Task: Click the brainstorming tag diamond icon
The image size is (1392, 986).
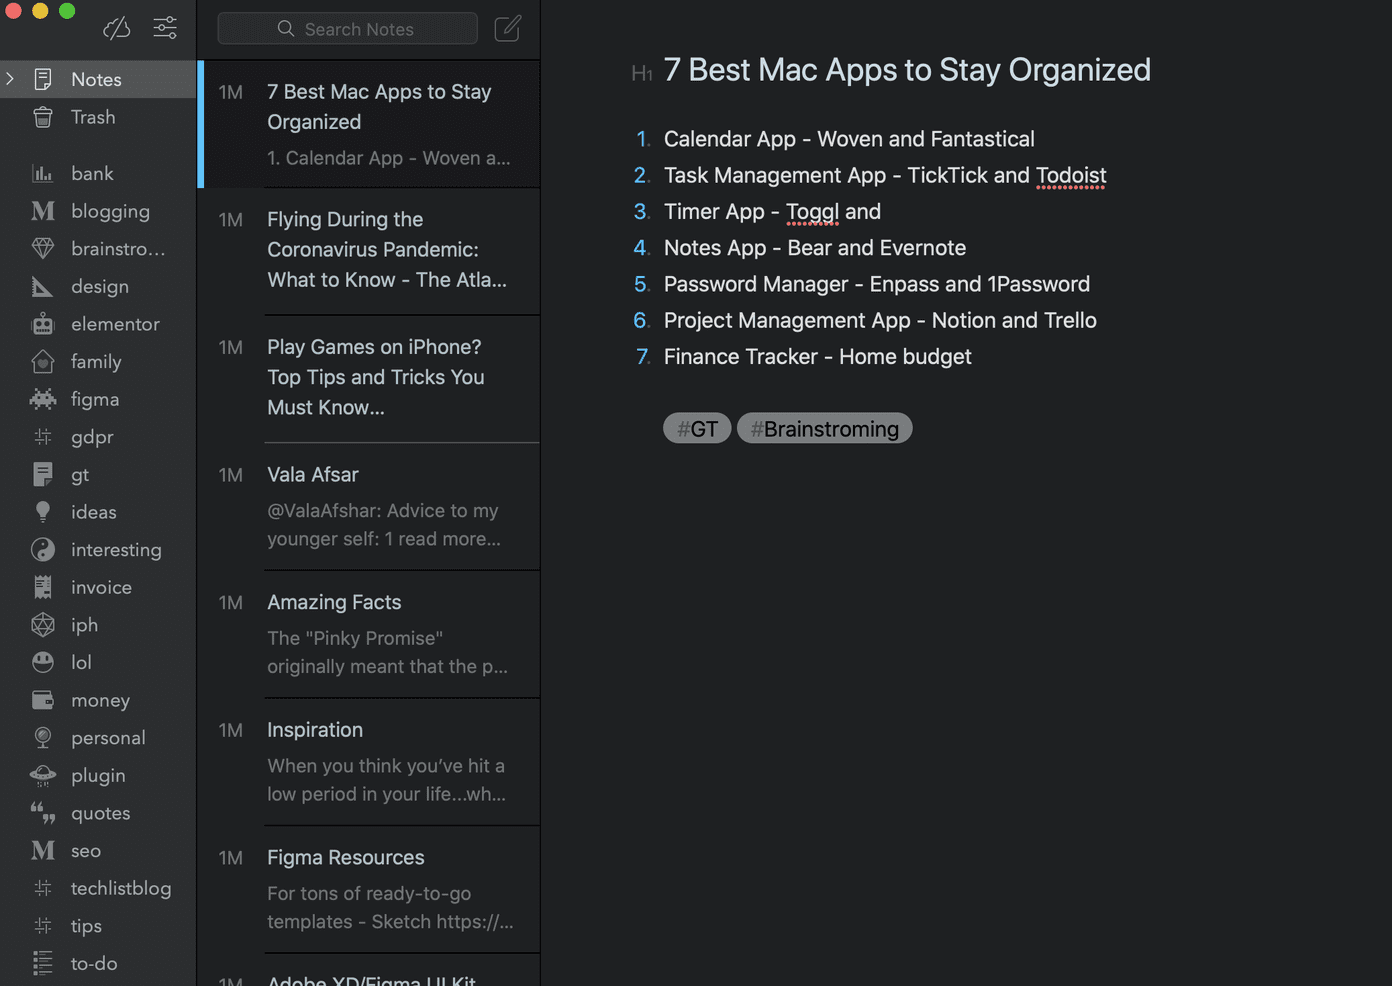Action: 43,248
